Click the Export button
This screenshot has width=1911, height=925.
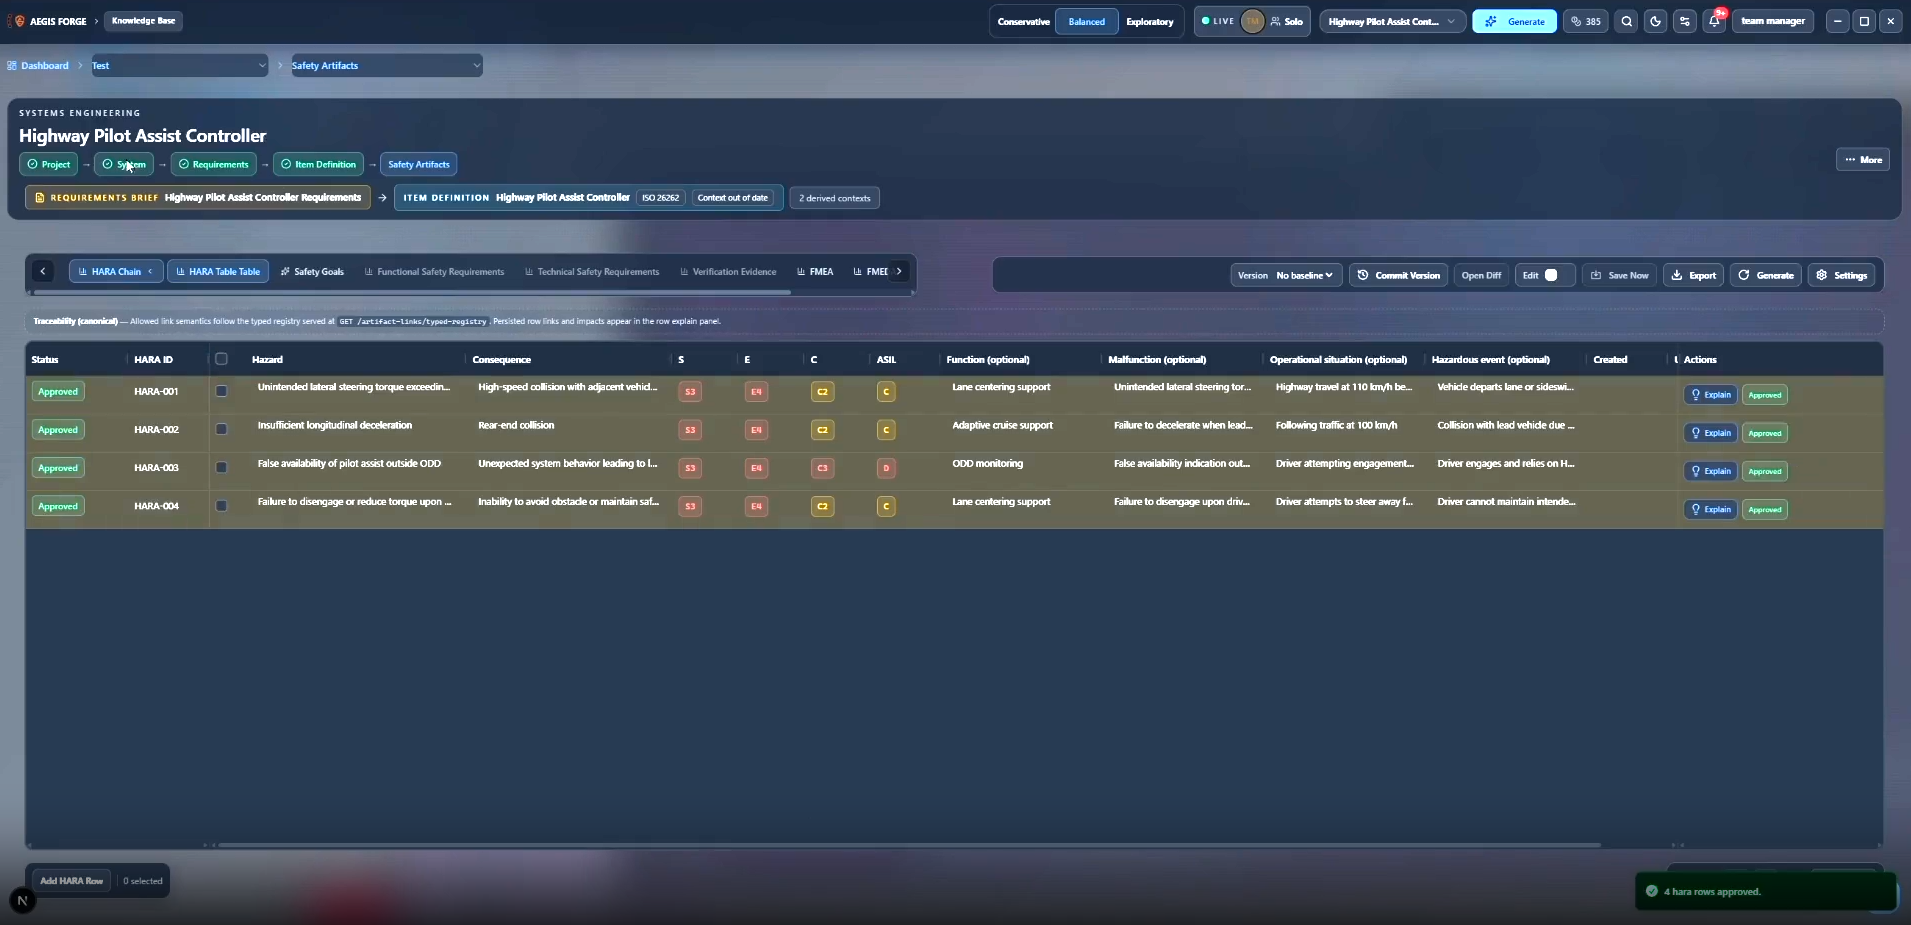(x=1694, y=275)
